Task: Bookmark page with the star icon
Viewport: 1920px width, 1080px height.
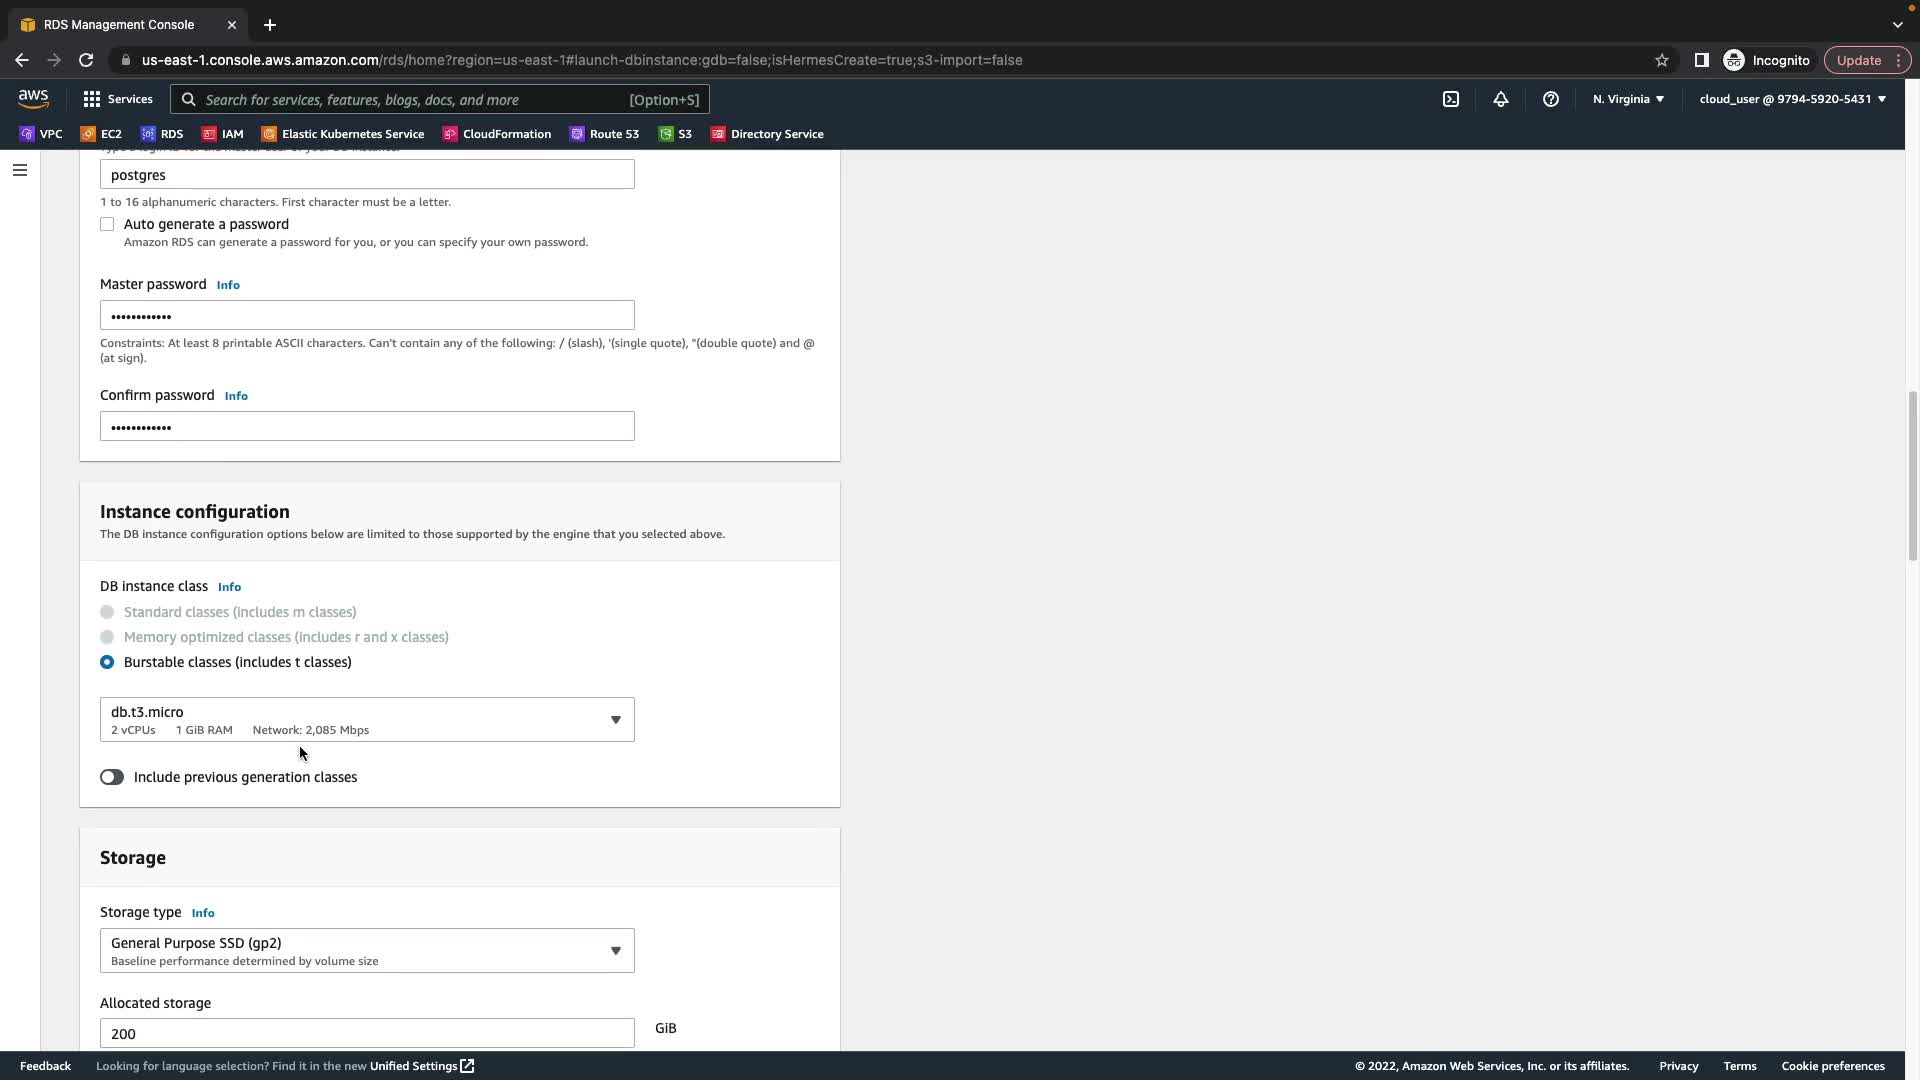Action: point(1661,60)
